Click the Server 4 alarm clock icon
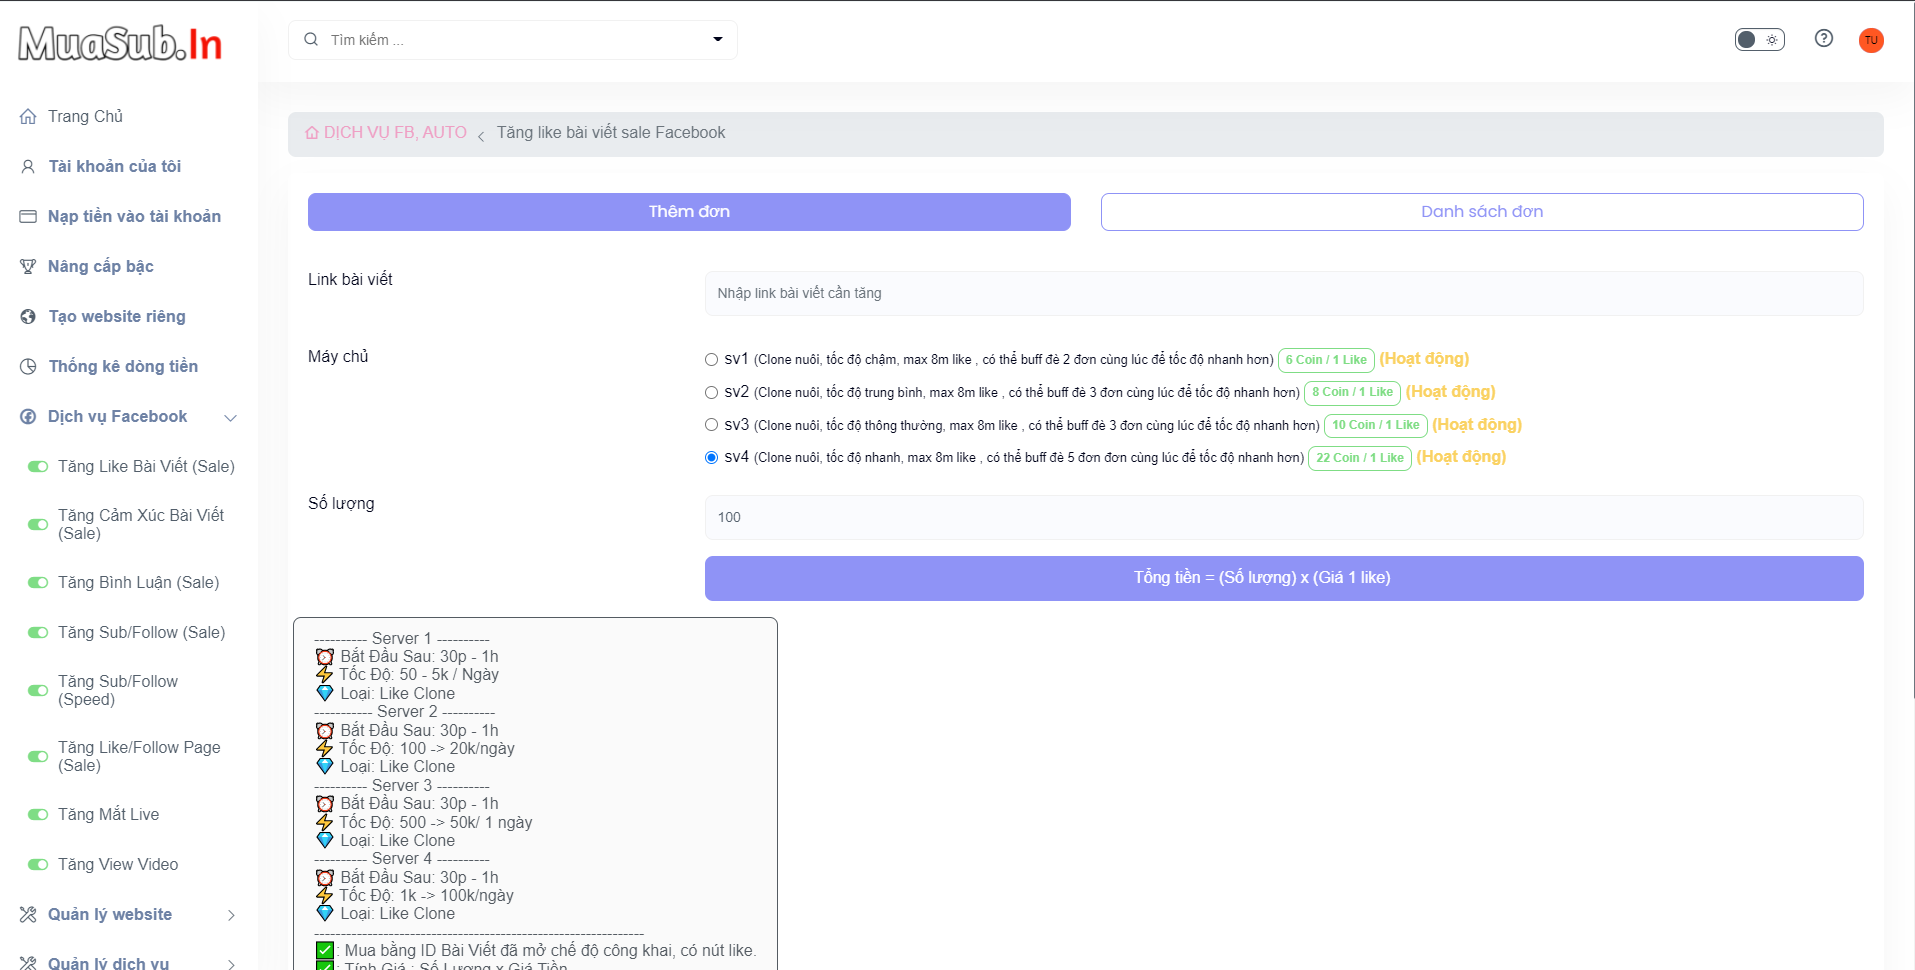The image size is (1915, 970). click(x=325, y=877)
